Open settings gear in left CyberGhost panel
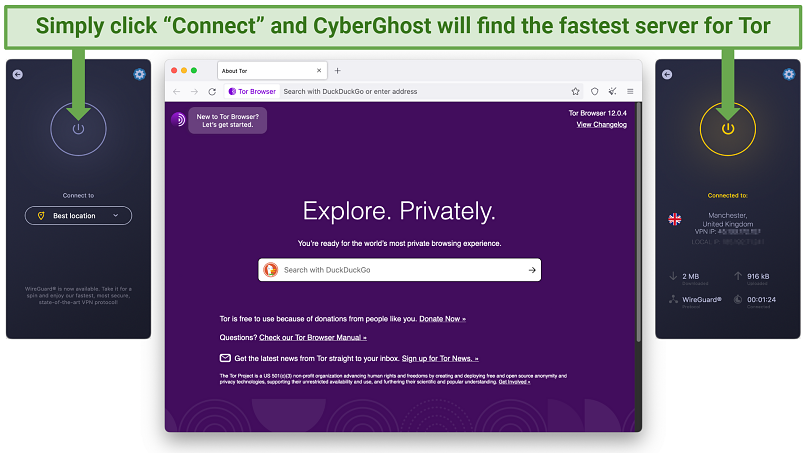Screen dimensions: 806x453 click(139, 75)
